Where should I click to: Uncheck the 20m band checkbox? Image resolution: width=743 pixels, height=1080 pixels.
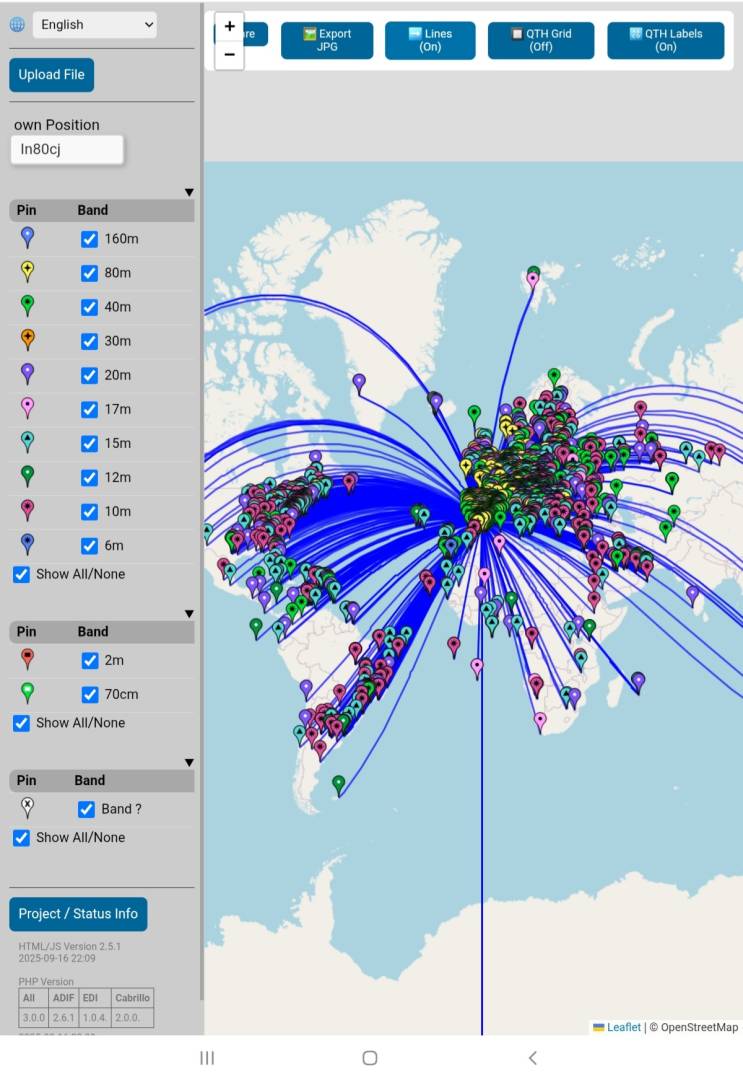point(89,375)
